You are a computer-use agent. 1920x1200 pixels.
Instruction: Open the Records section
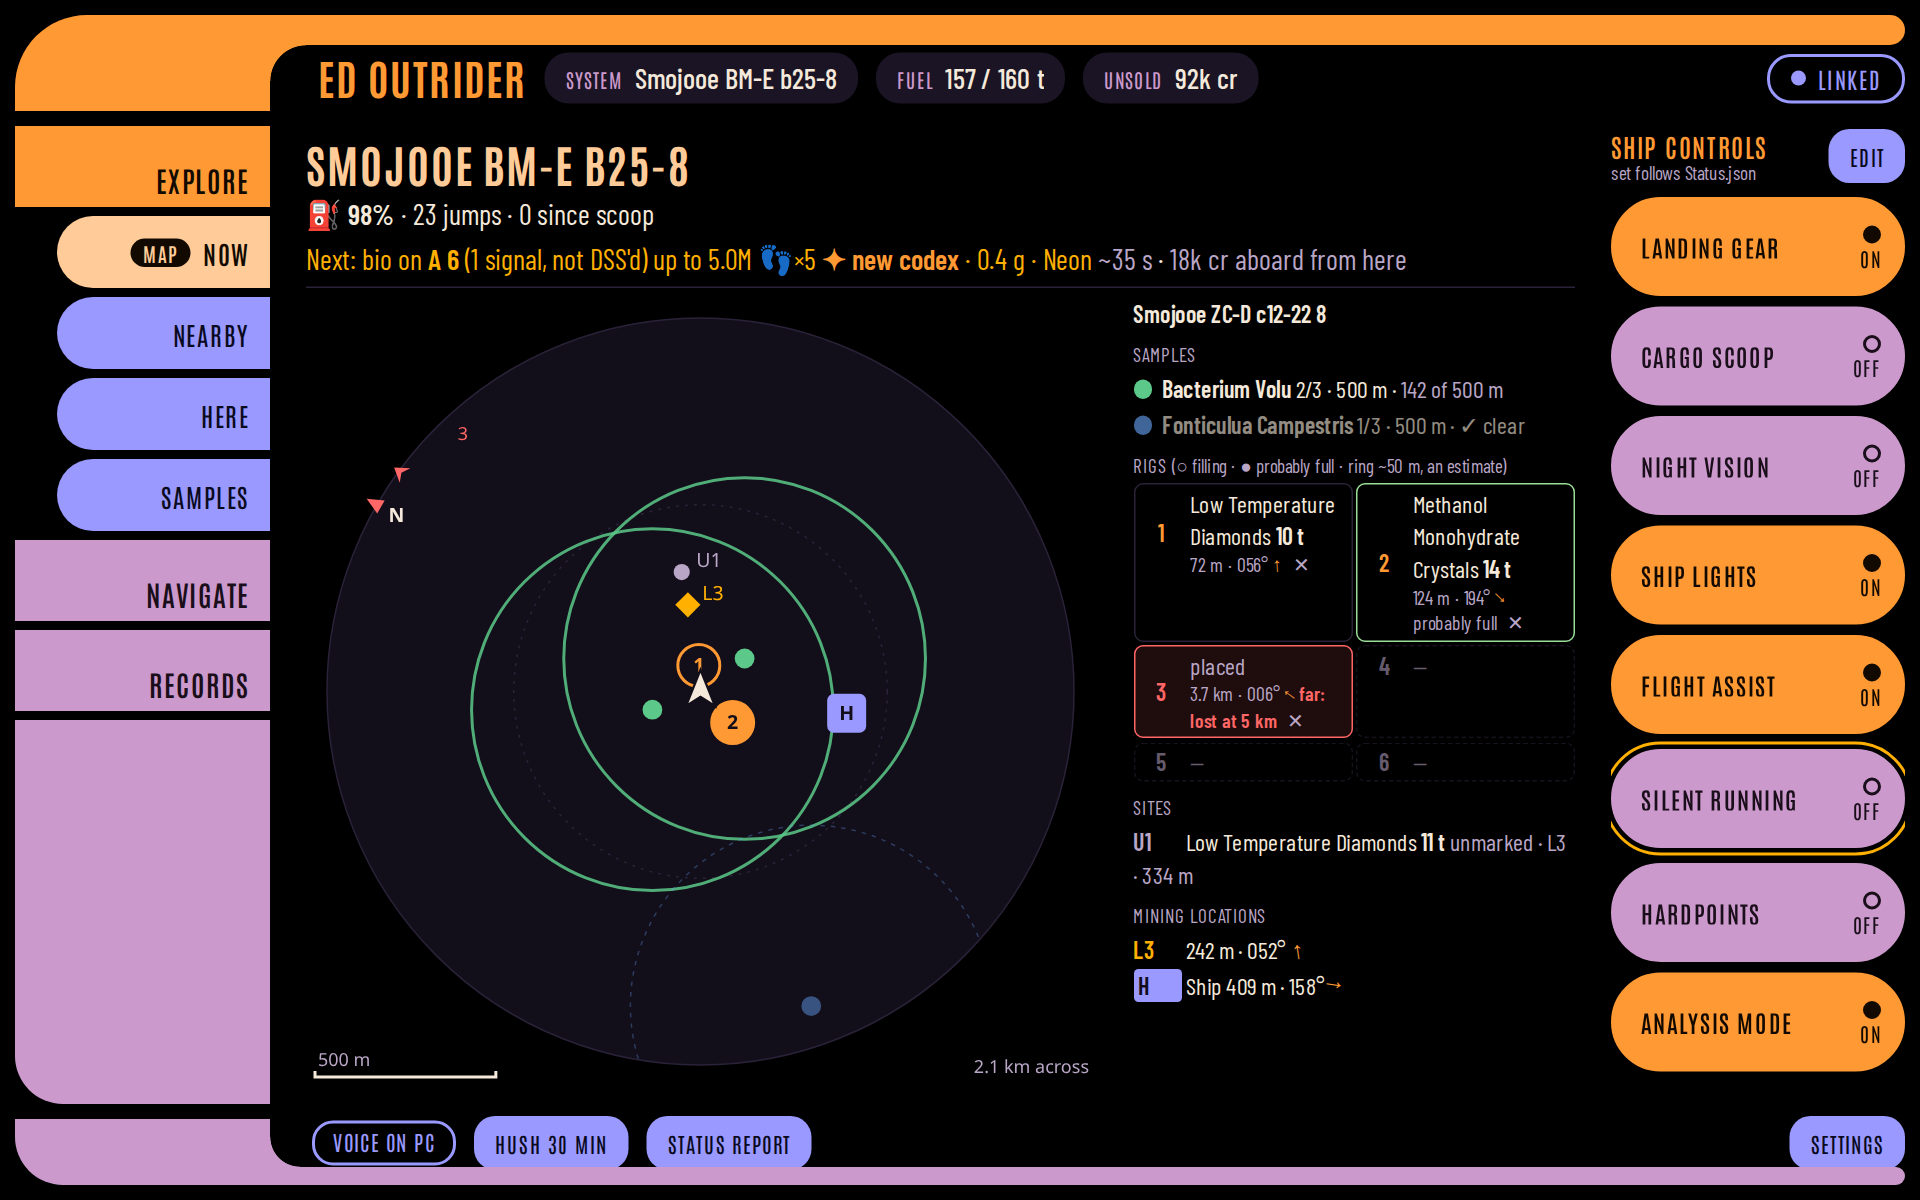coord(142,671)
